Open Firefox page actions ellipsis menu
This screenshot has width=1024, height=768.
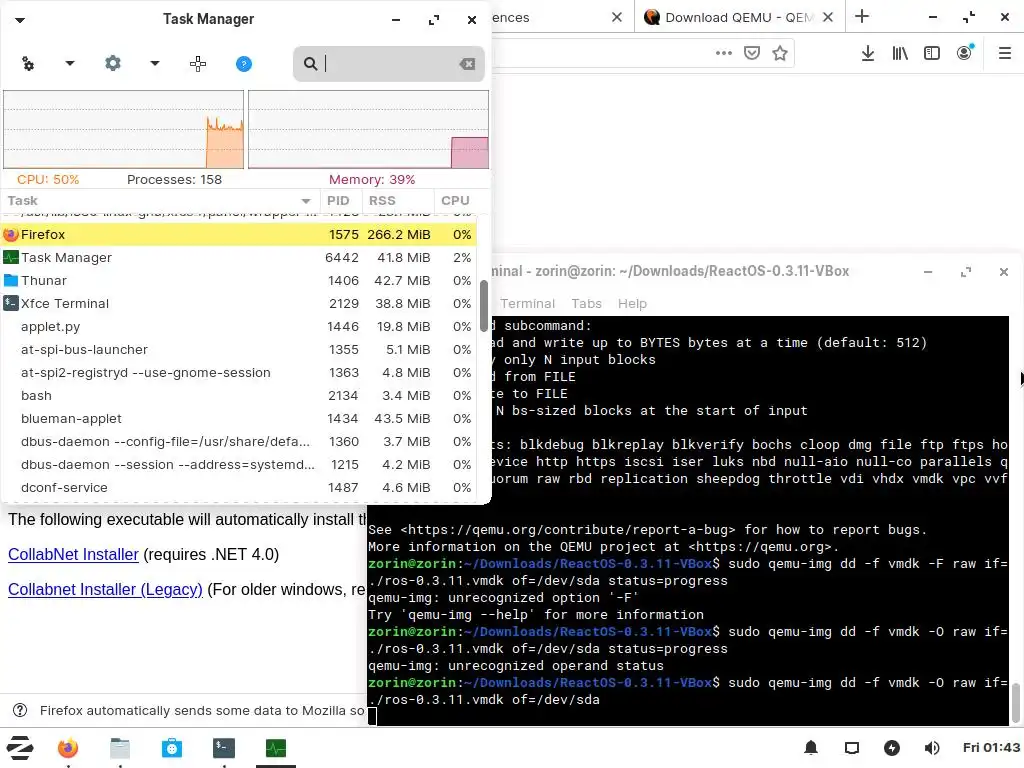724,53
